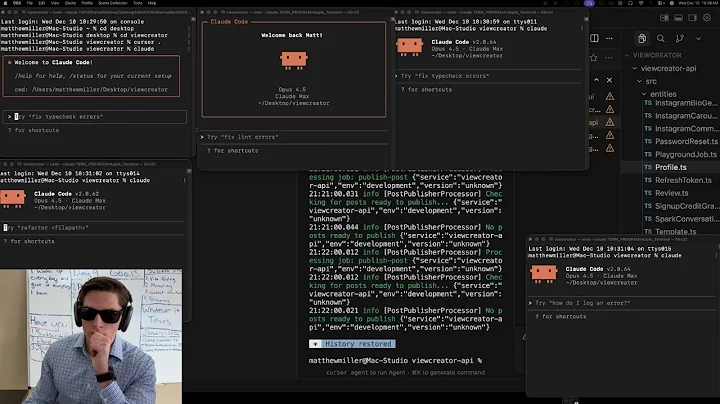Click the last warning triangle icon
The width and height of the screenshot is (720, 404).
pos(610,148)
